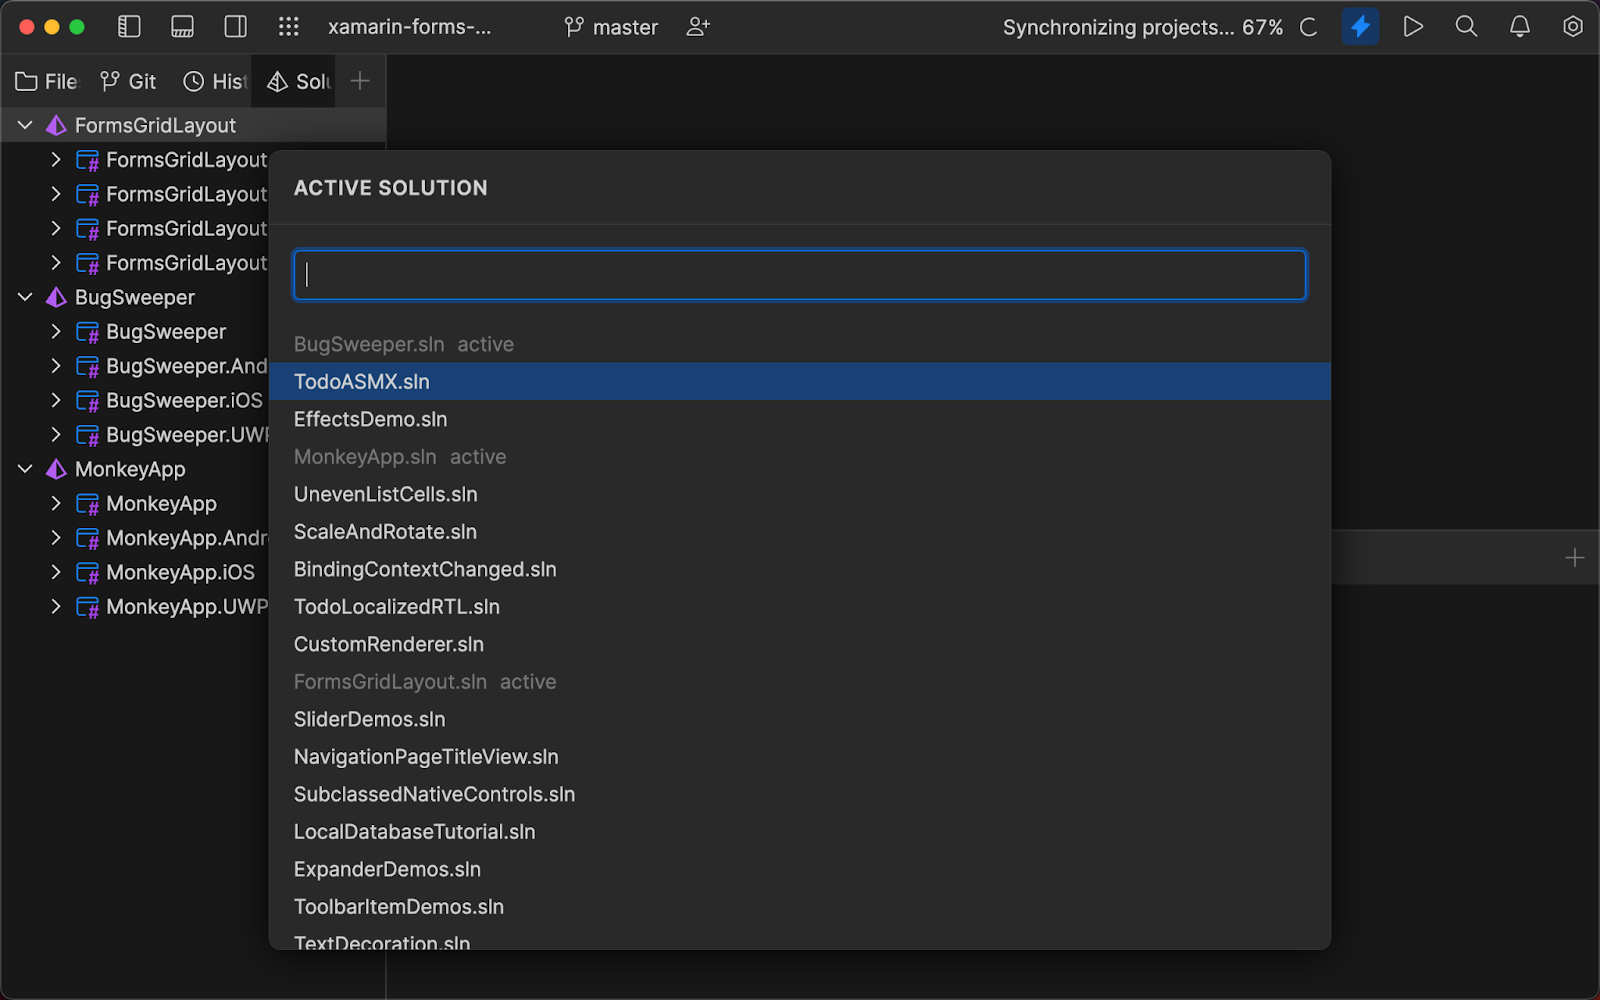Choose TodoLocalizedRTL.sln
Image resolution: width=1600 pixels, height=1000 pixels.
[x=800, y=606]
